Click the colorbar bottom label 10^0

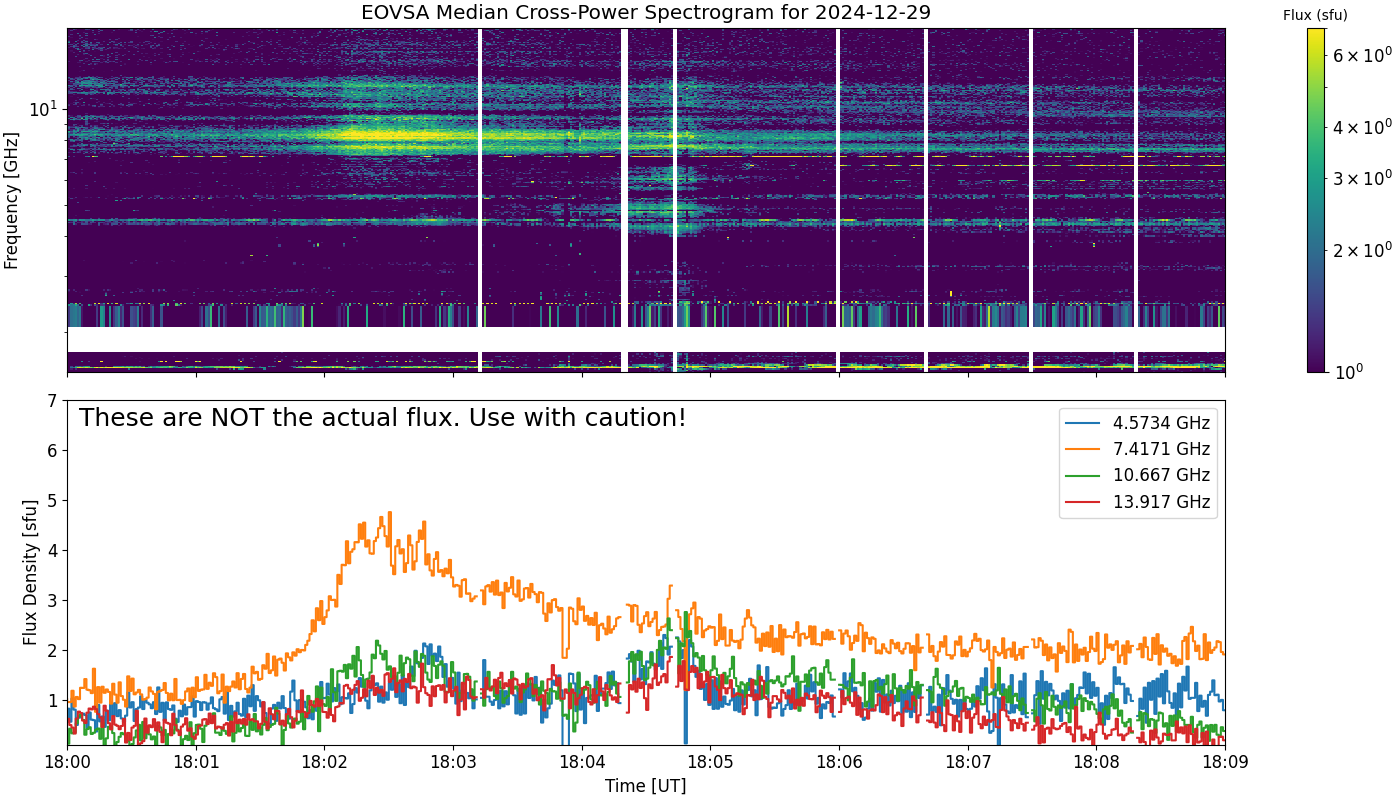click(x=1349, y=371)
